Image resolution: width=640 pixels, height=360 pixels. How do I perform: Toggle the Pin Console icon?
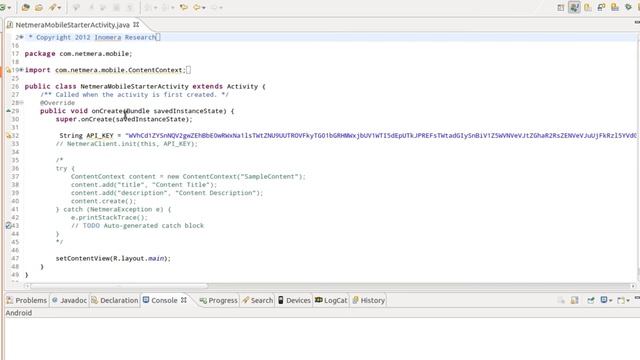click(591, 300)
